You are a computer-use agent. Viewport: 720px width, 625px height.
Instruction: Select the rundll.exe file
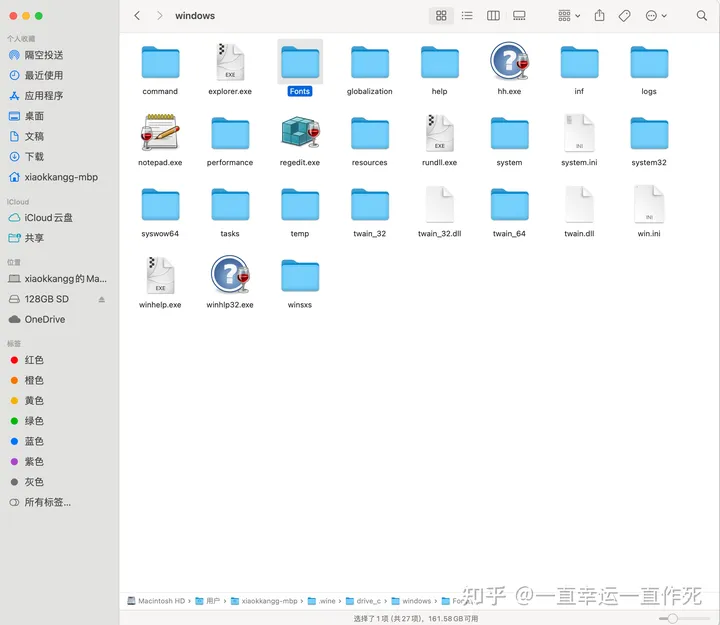tap(439, 134)
